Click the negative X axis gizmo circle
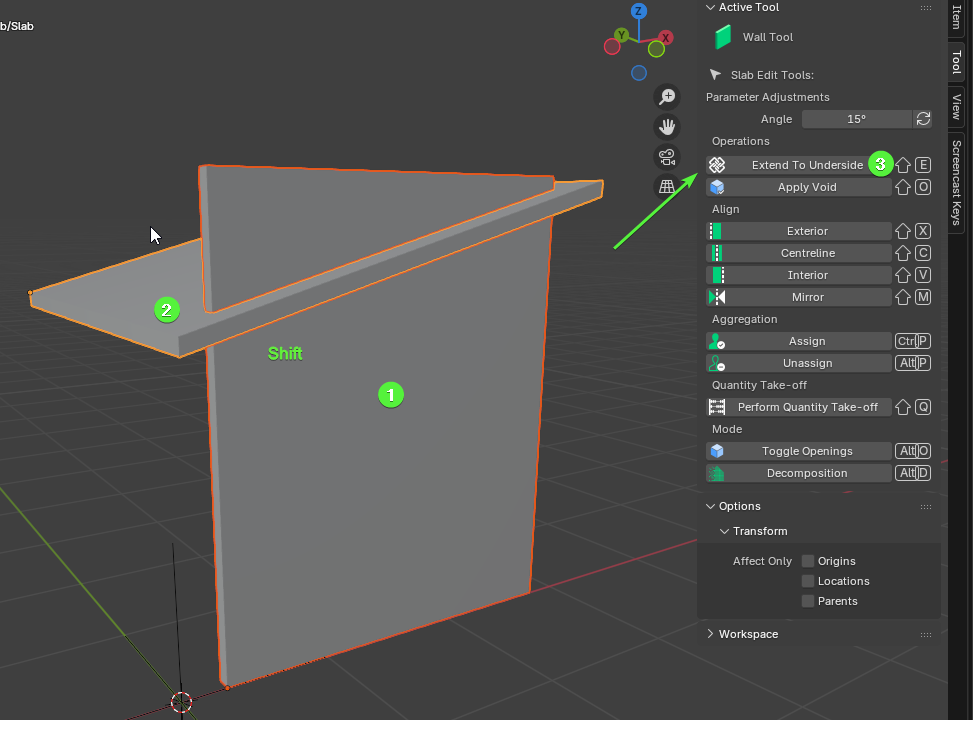This screenshot has height=750, width=973. [612, 47]
